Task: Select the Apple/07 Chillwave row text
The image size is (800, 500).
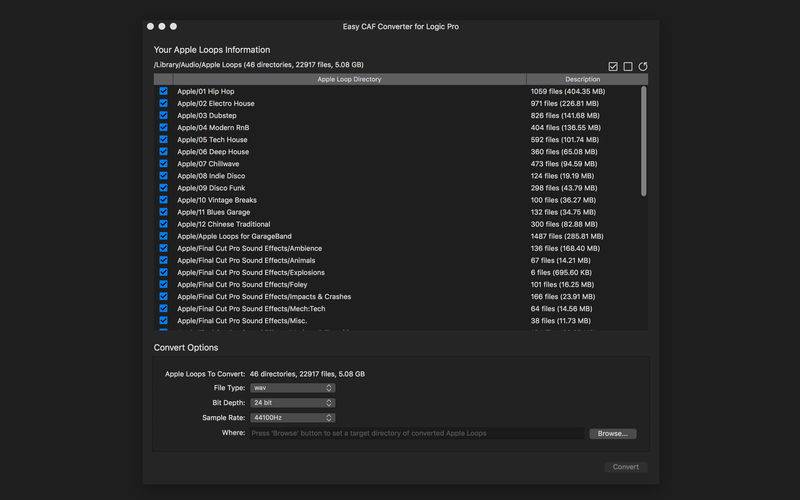Action: [208, 164]
